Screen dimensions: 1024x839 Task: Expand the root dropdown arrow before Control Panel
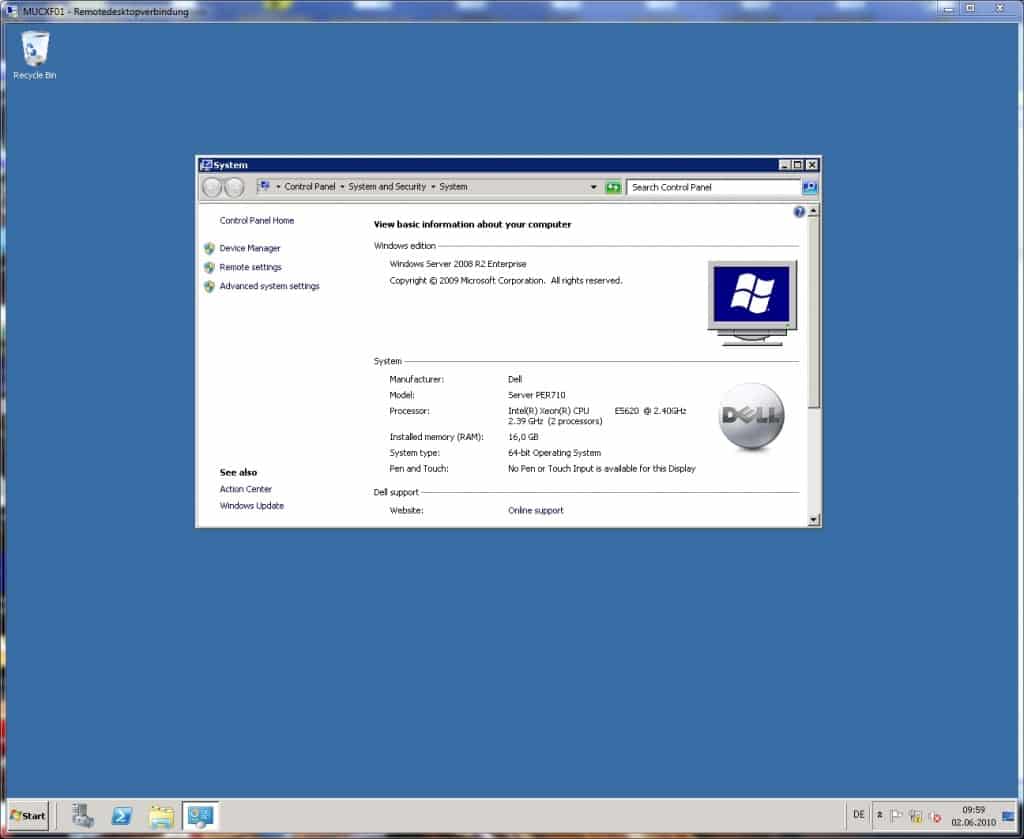pos(278,187)
